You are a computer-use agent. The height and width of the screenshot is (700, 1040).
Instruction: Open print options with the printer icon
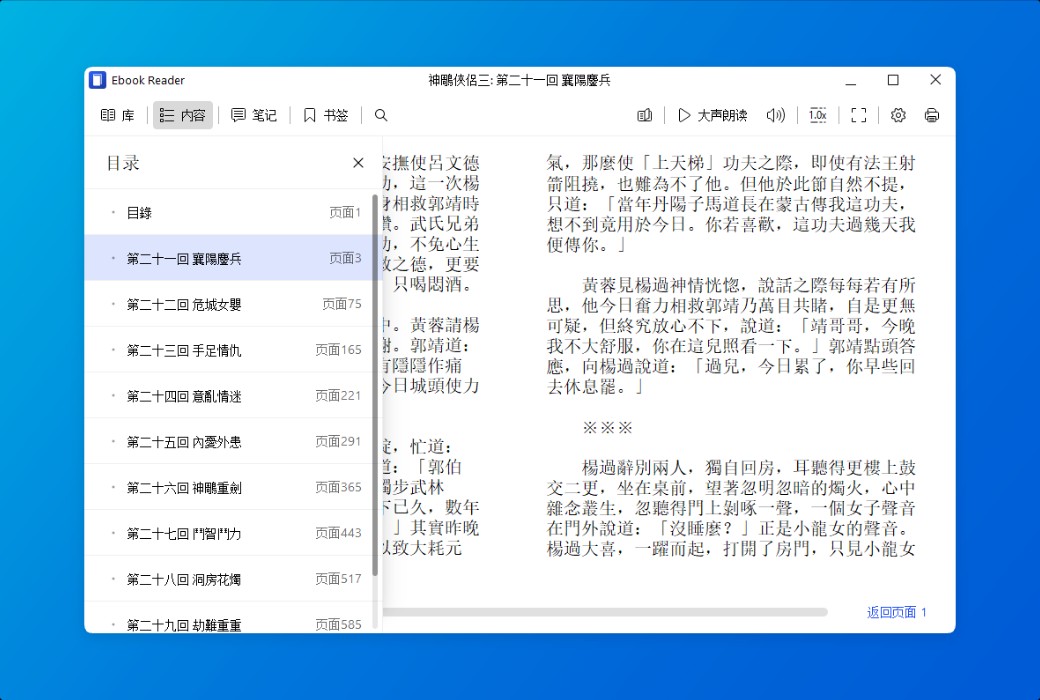[931, 115]
